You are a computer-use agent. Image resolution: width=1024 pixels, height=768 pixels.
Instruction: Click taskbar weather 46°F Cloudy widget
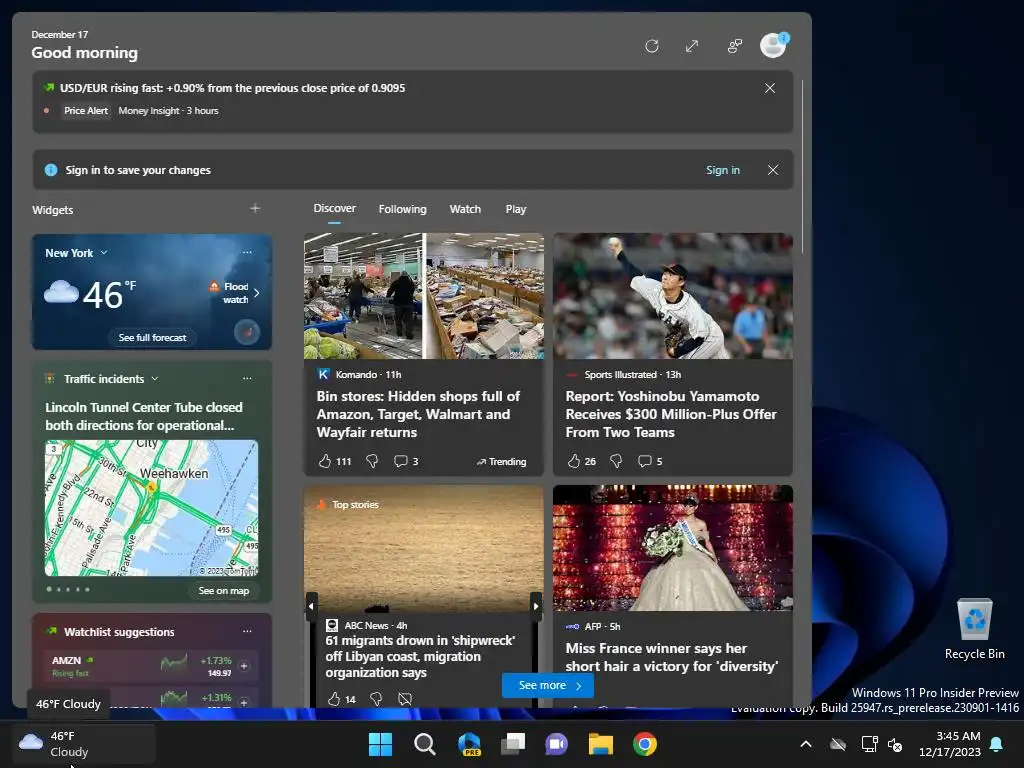(84, 744)
